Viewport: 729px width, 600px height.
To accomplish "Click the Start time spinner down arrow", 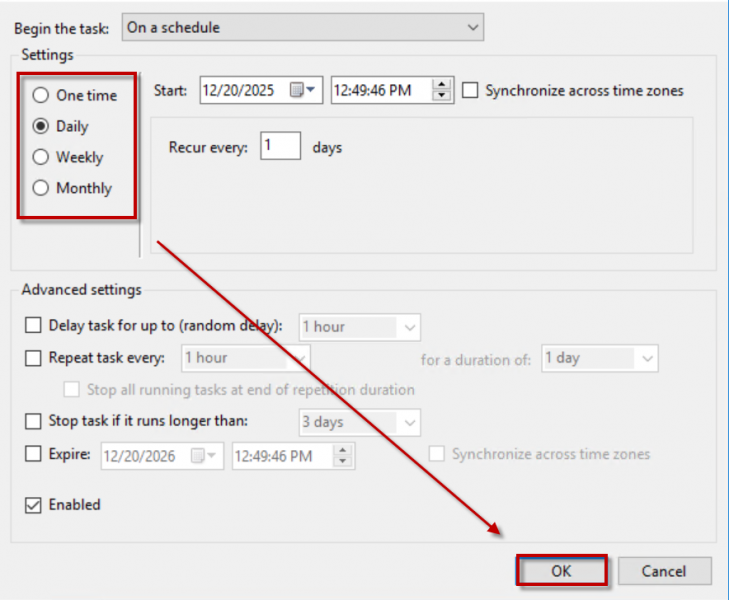I will (442, 96).
